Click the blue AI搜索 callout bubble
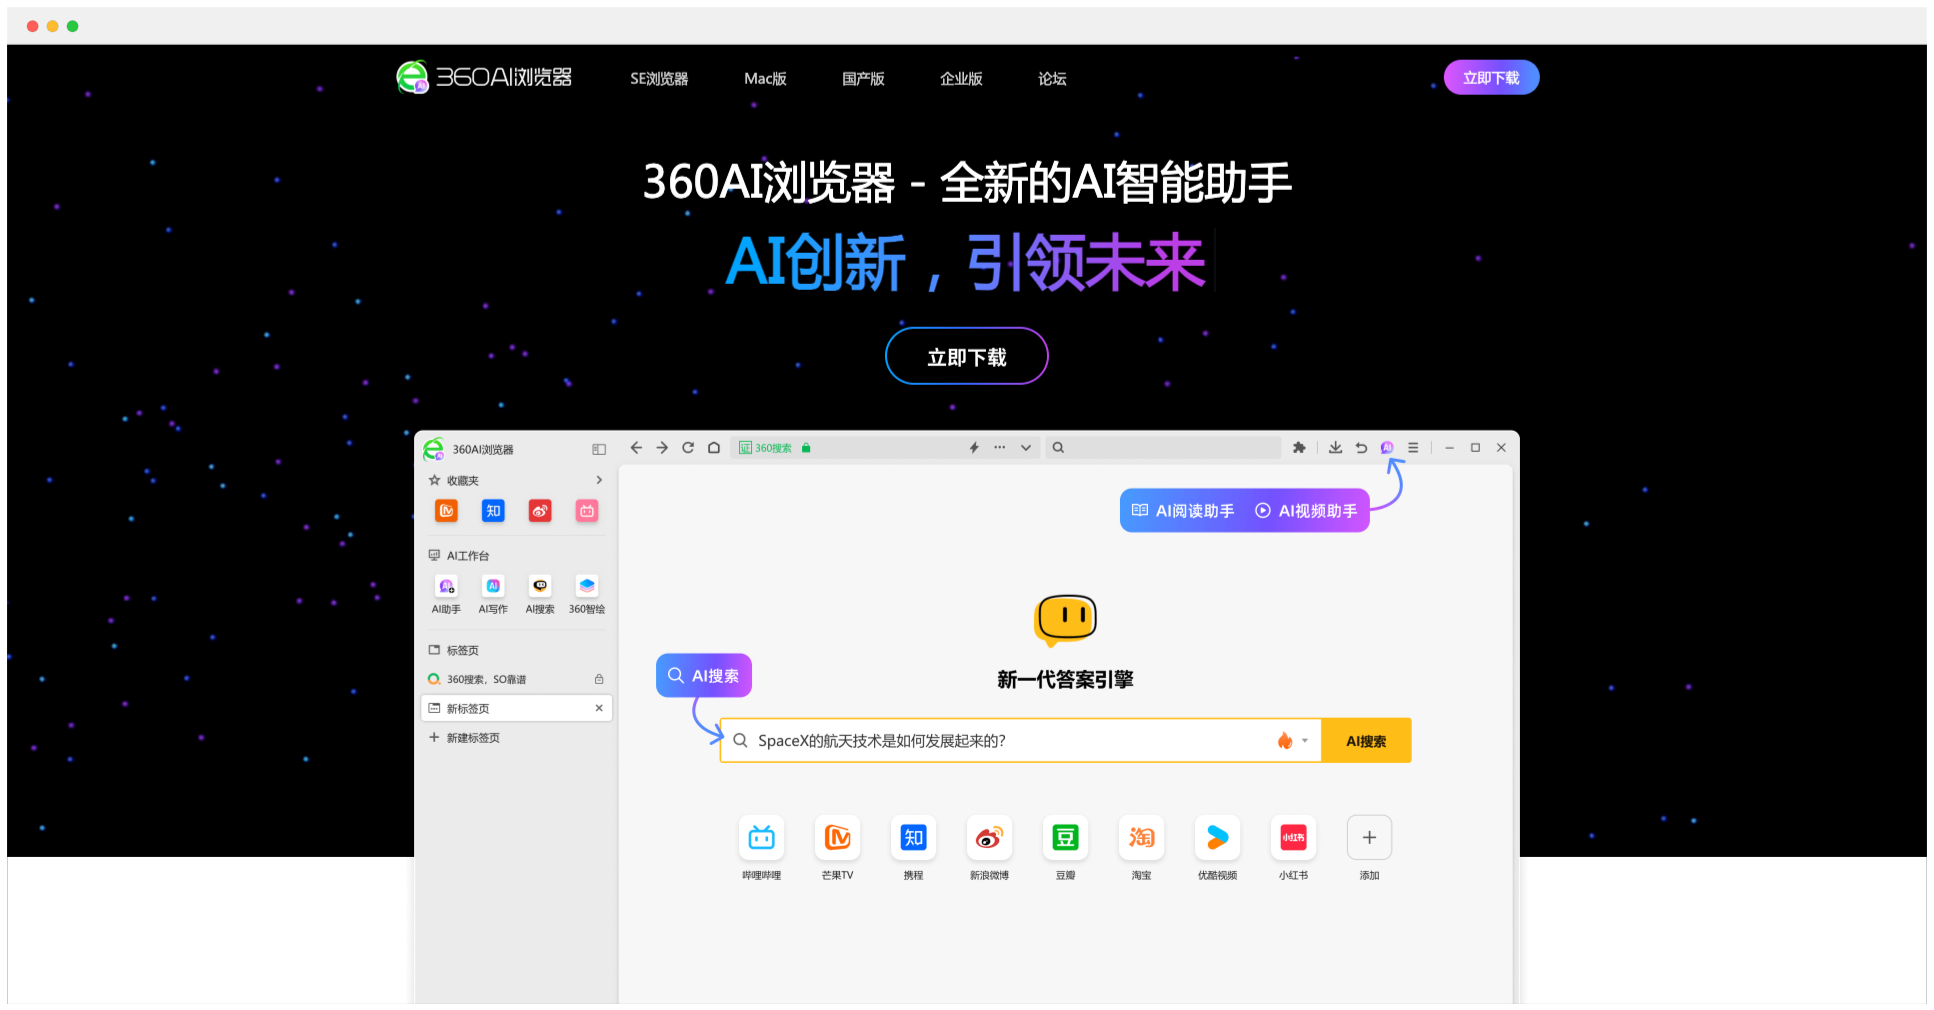1934x1010 pixels. coord(704,676)
